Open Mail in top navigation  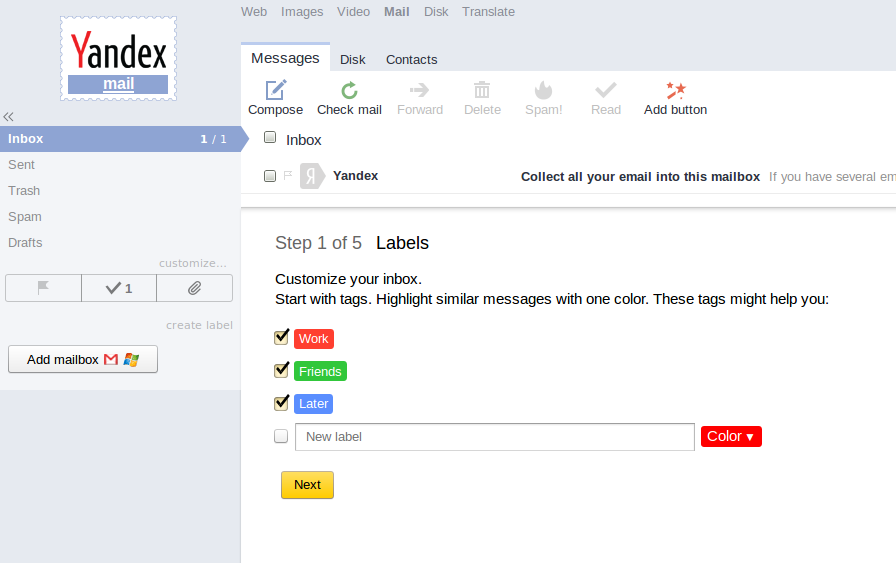[x=397, y=11]
